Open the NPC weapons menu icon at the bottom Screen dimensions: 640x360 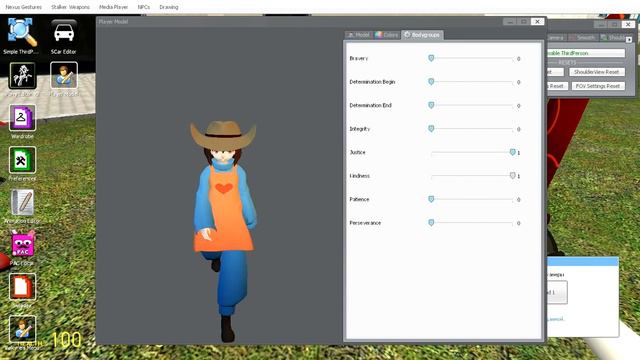22,329
